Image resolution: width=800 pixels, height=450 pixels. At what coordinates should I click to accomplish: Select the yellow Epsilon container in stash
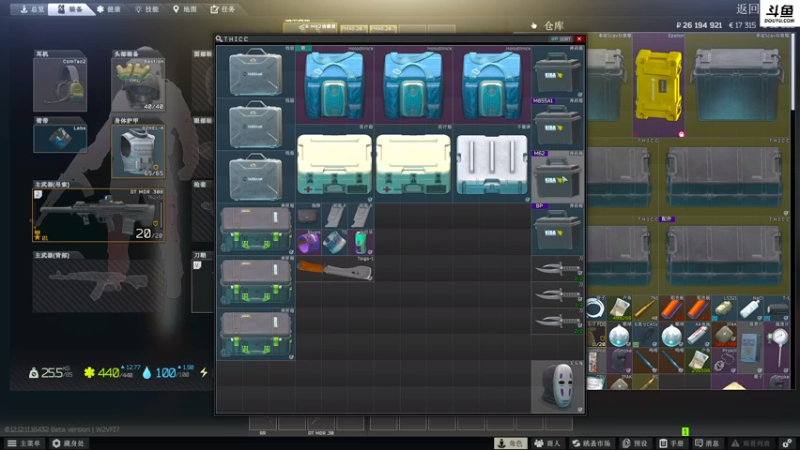tap(659, 86)
